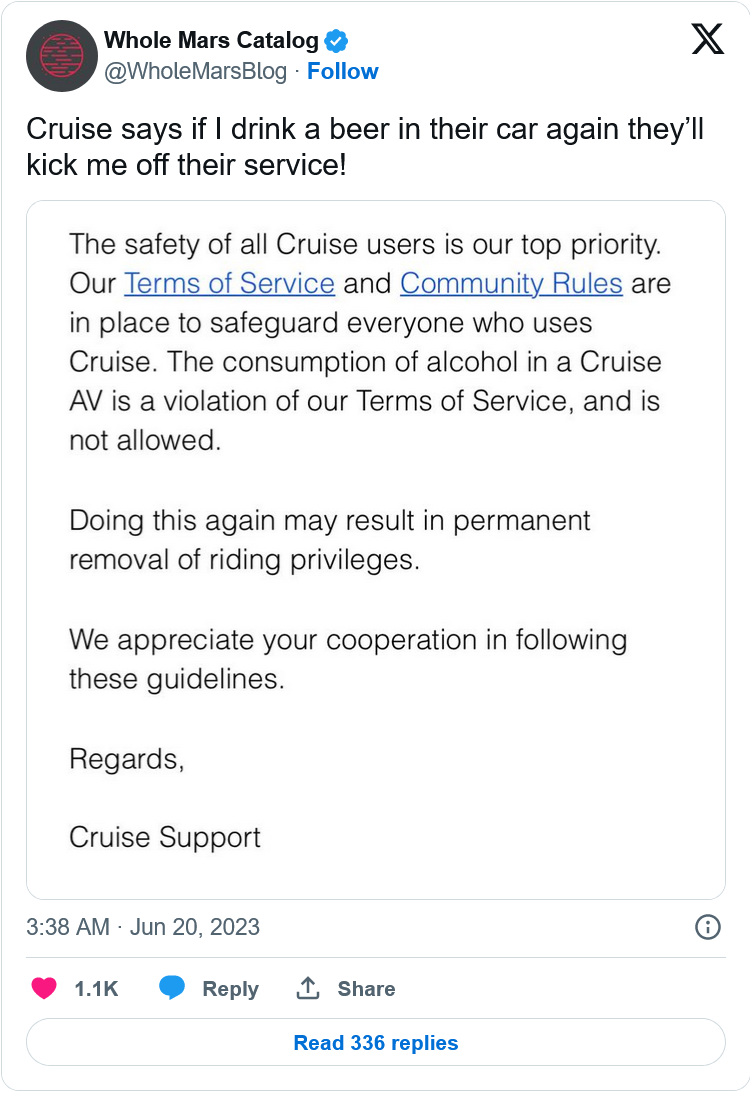The width and height of the screenshot is (750, 1120).
Task: Open the embedded Cruise Support email image
Action: tap(376, 549)
